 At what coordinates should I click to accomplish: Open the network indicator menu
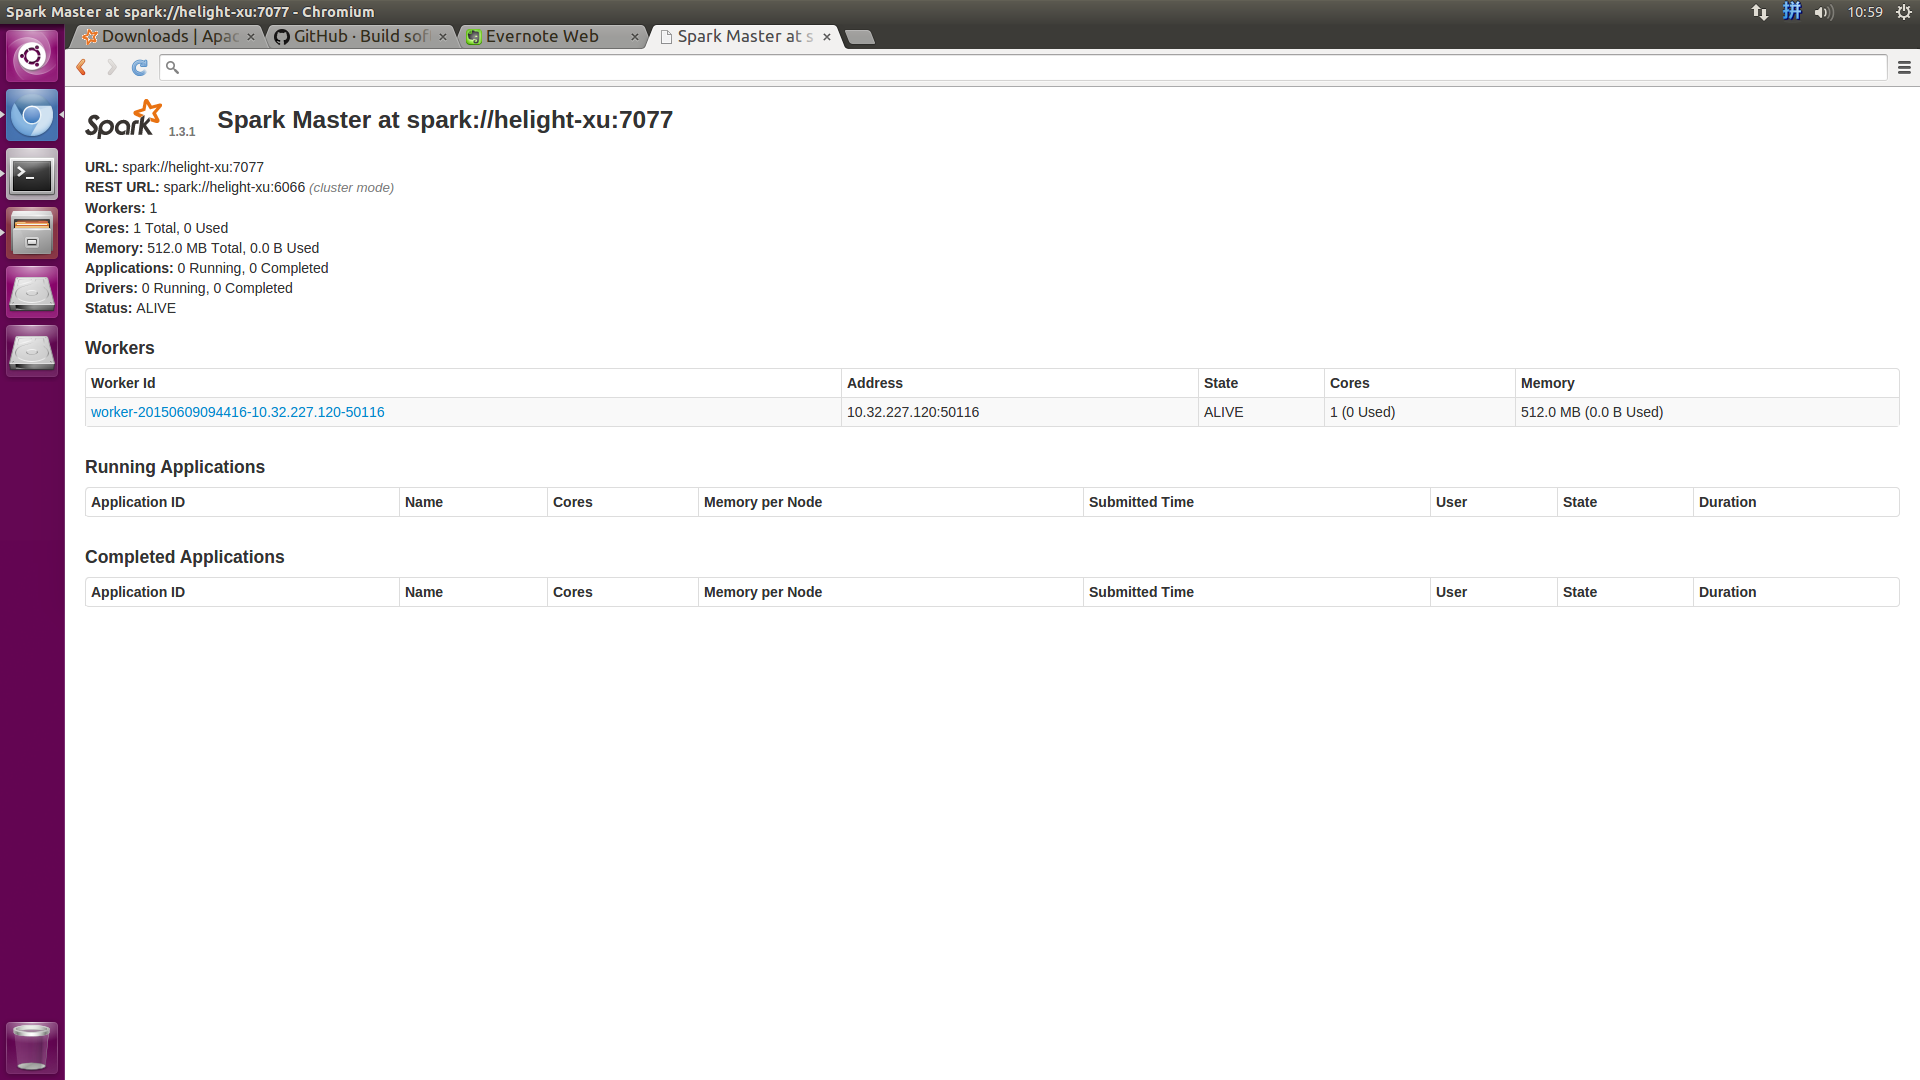pyautogui.click(x=1760, y=12)
